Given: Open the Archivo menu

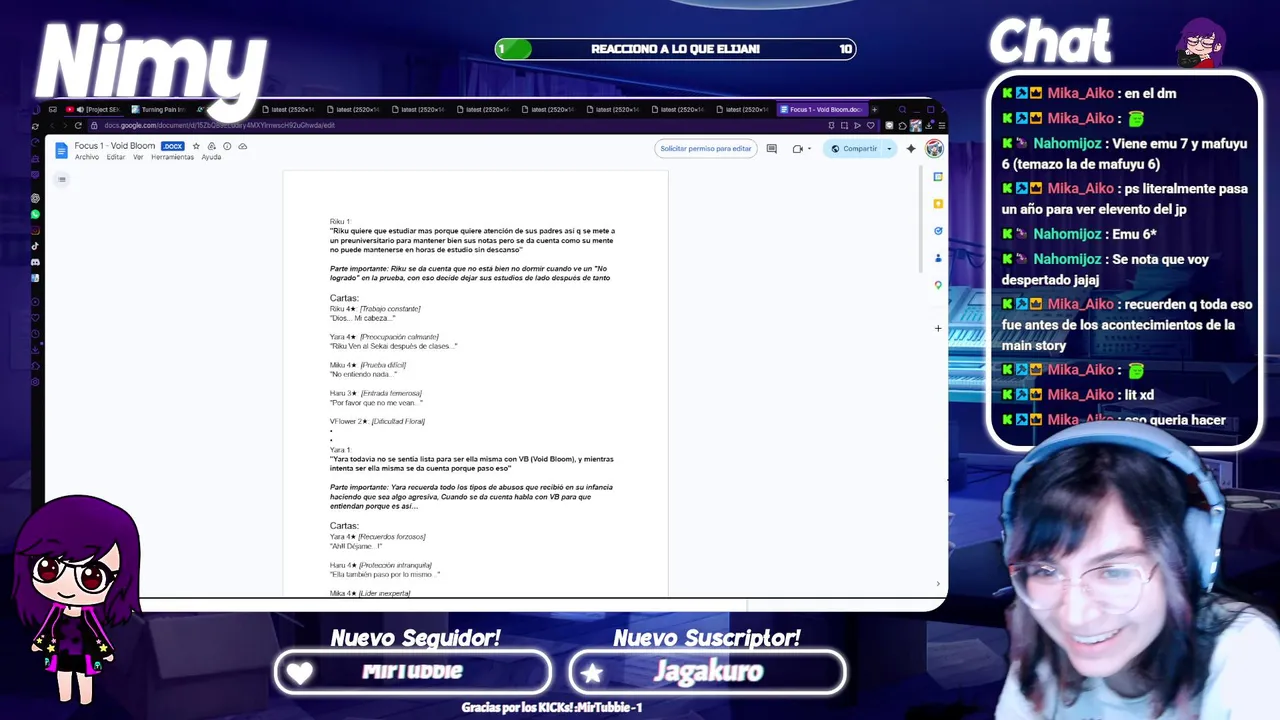Looking at the screenshot, I should pyautogui.click(x=87, y=157).
